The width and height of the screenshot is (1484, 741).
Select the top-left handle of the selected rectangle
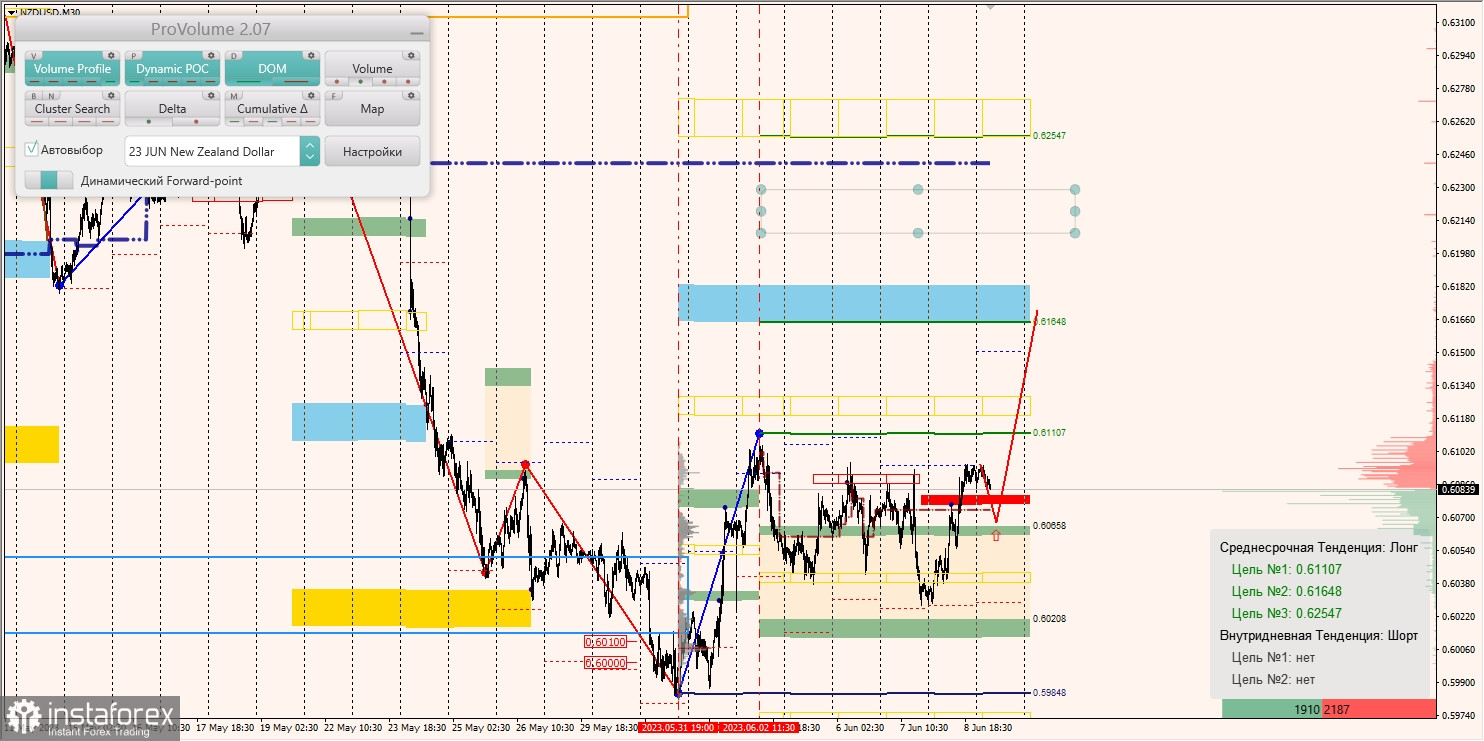click(x=761, y=189)
